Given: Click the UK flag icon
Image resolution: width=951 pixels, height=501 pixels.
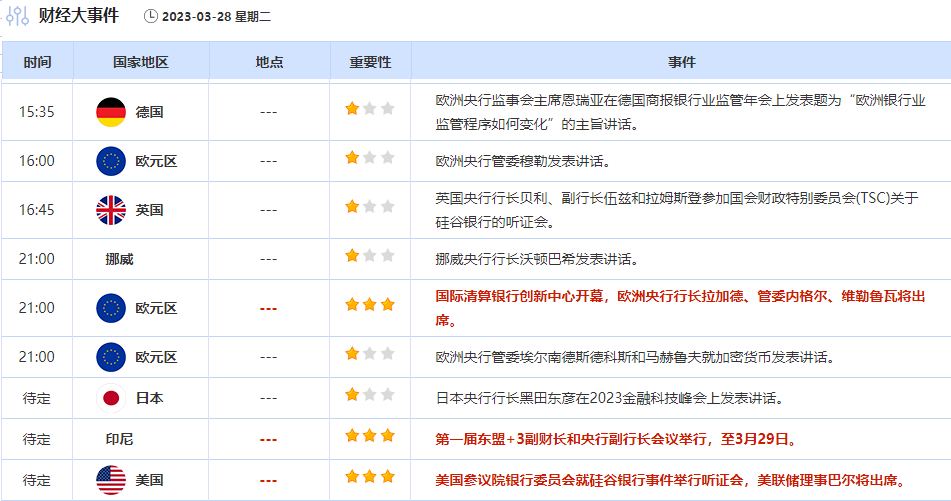Looking at the screenshot, I should (x=111, y=210).
